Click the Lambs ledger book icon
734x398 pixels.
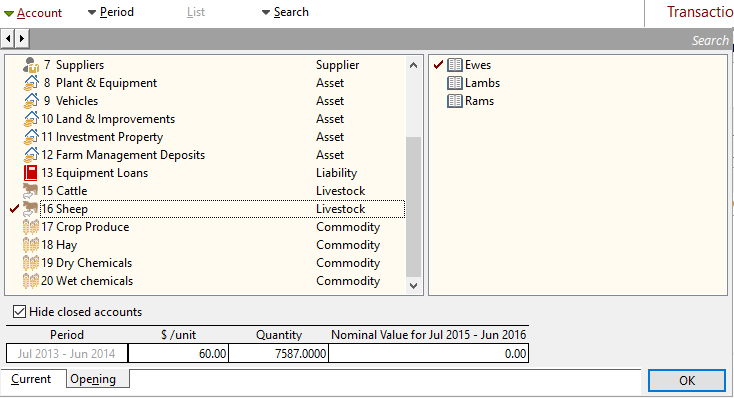[x=455, y=83]
